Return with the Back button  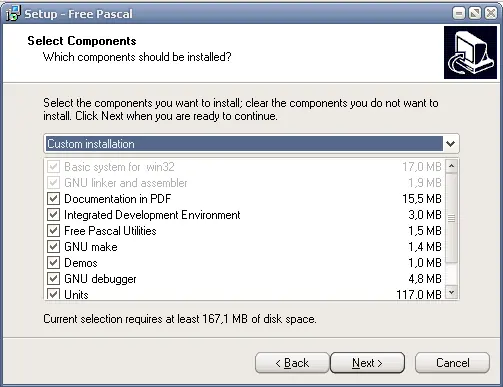click(x=292, y=363)
